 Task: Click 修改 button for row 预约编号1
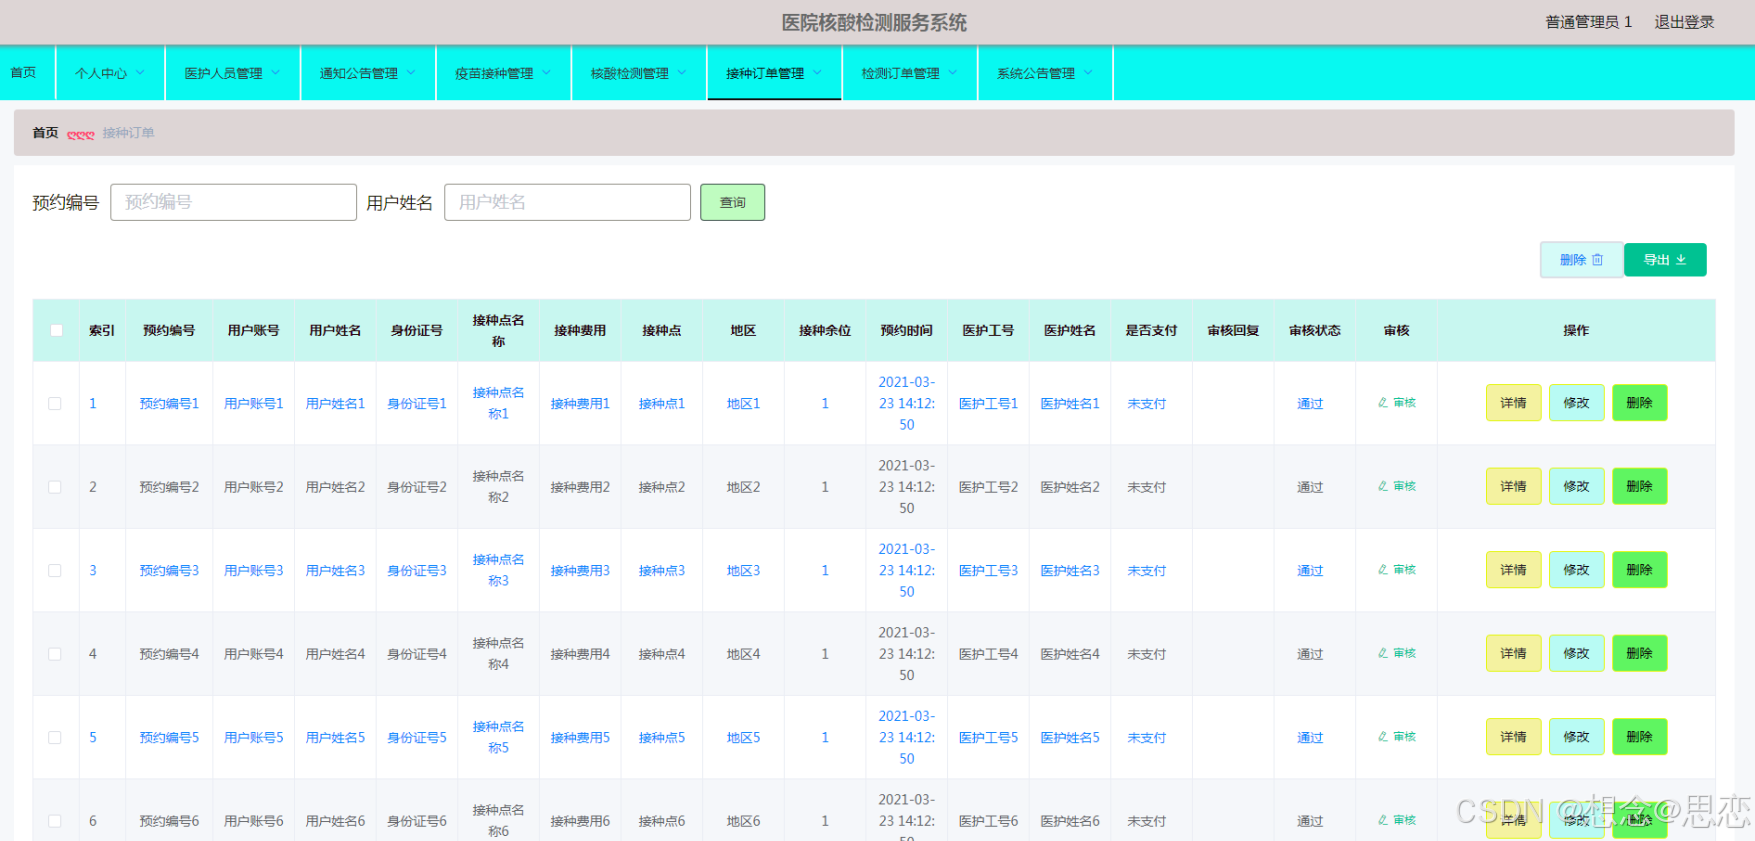(x=1576, y=403)
